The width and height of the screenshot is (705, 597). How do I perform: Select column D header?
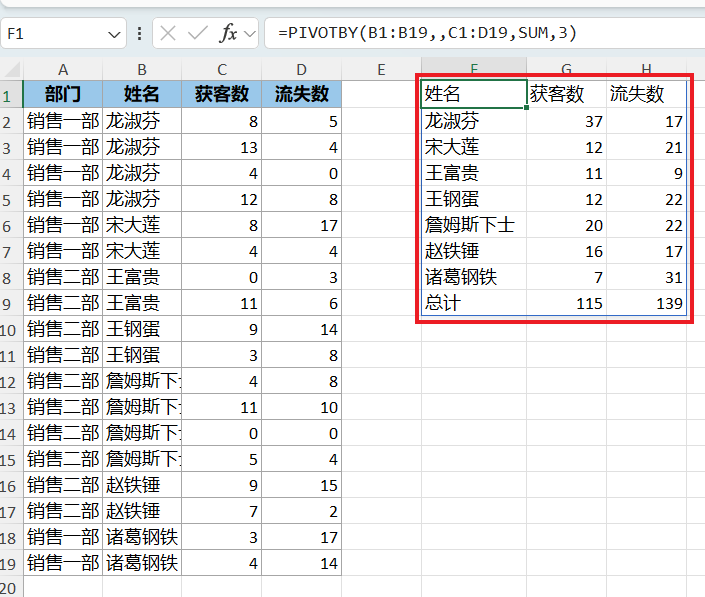tap(301, 70)
